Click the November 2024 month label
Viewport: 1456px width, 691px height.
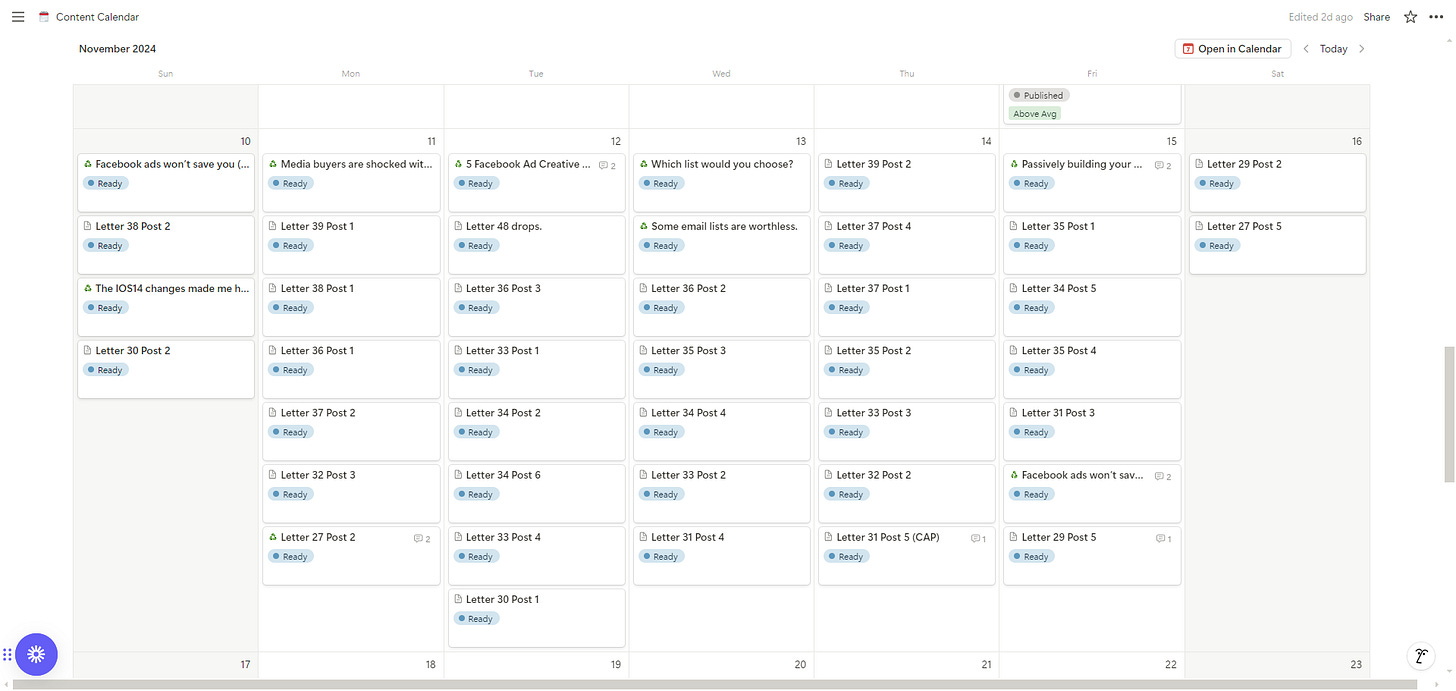pyautogui.click(x=118, y=49)
